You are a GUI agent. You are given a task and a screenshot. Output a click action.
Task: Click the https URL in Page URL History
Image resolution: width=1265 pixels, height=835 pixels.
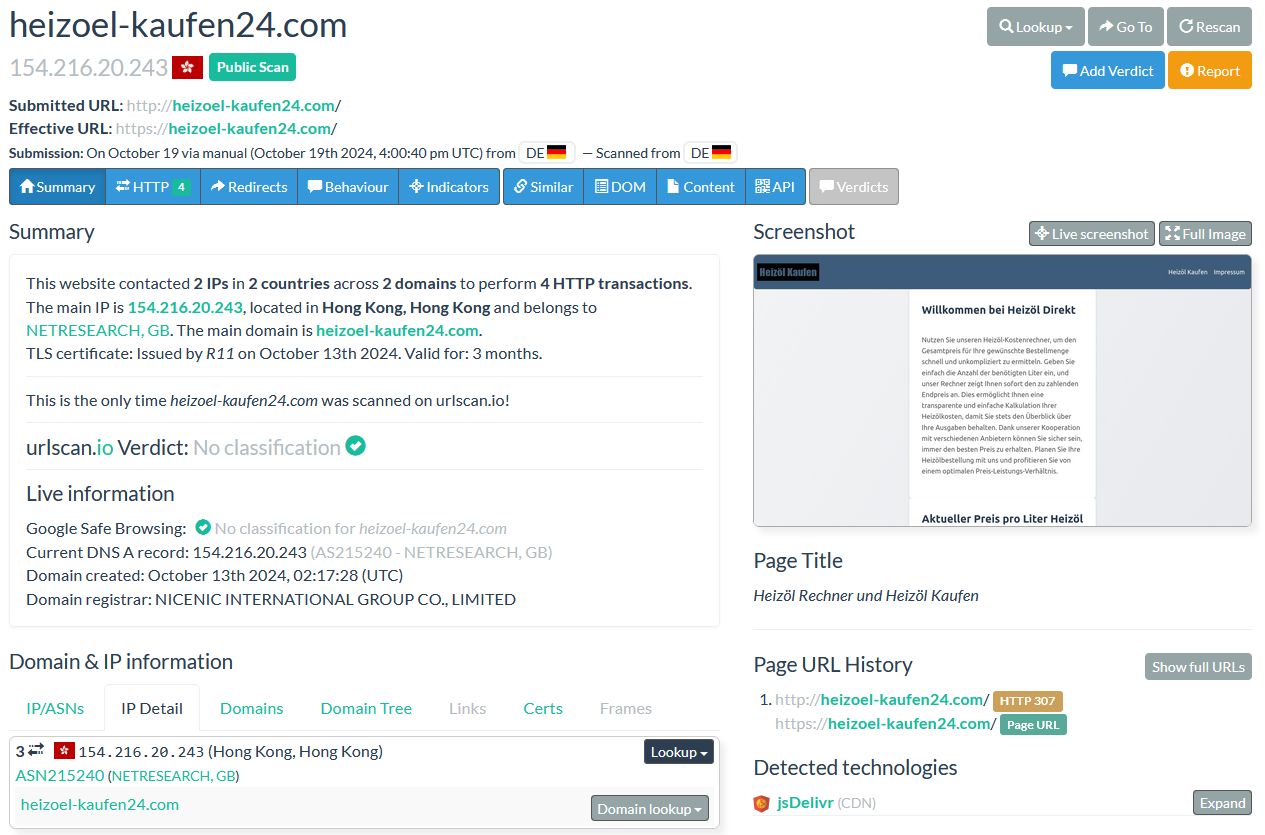coord(886,723)
